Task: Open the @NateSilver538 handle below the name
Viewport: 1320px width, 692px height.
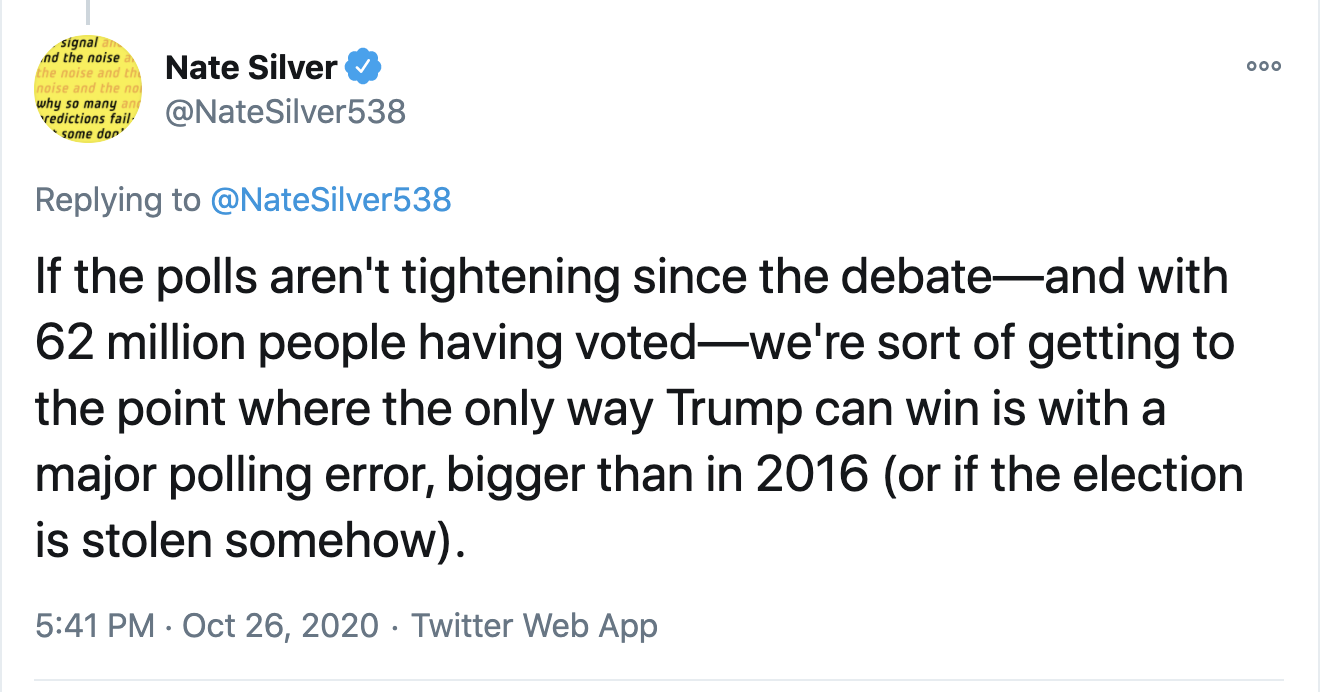Action: click(285, 111)
